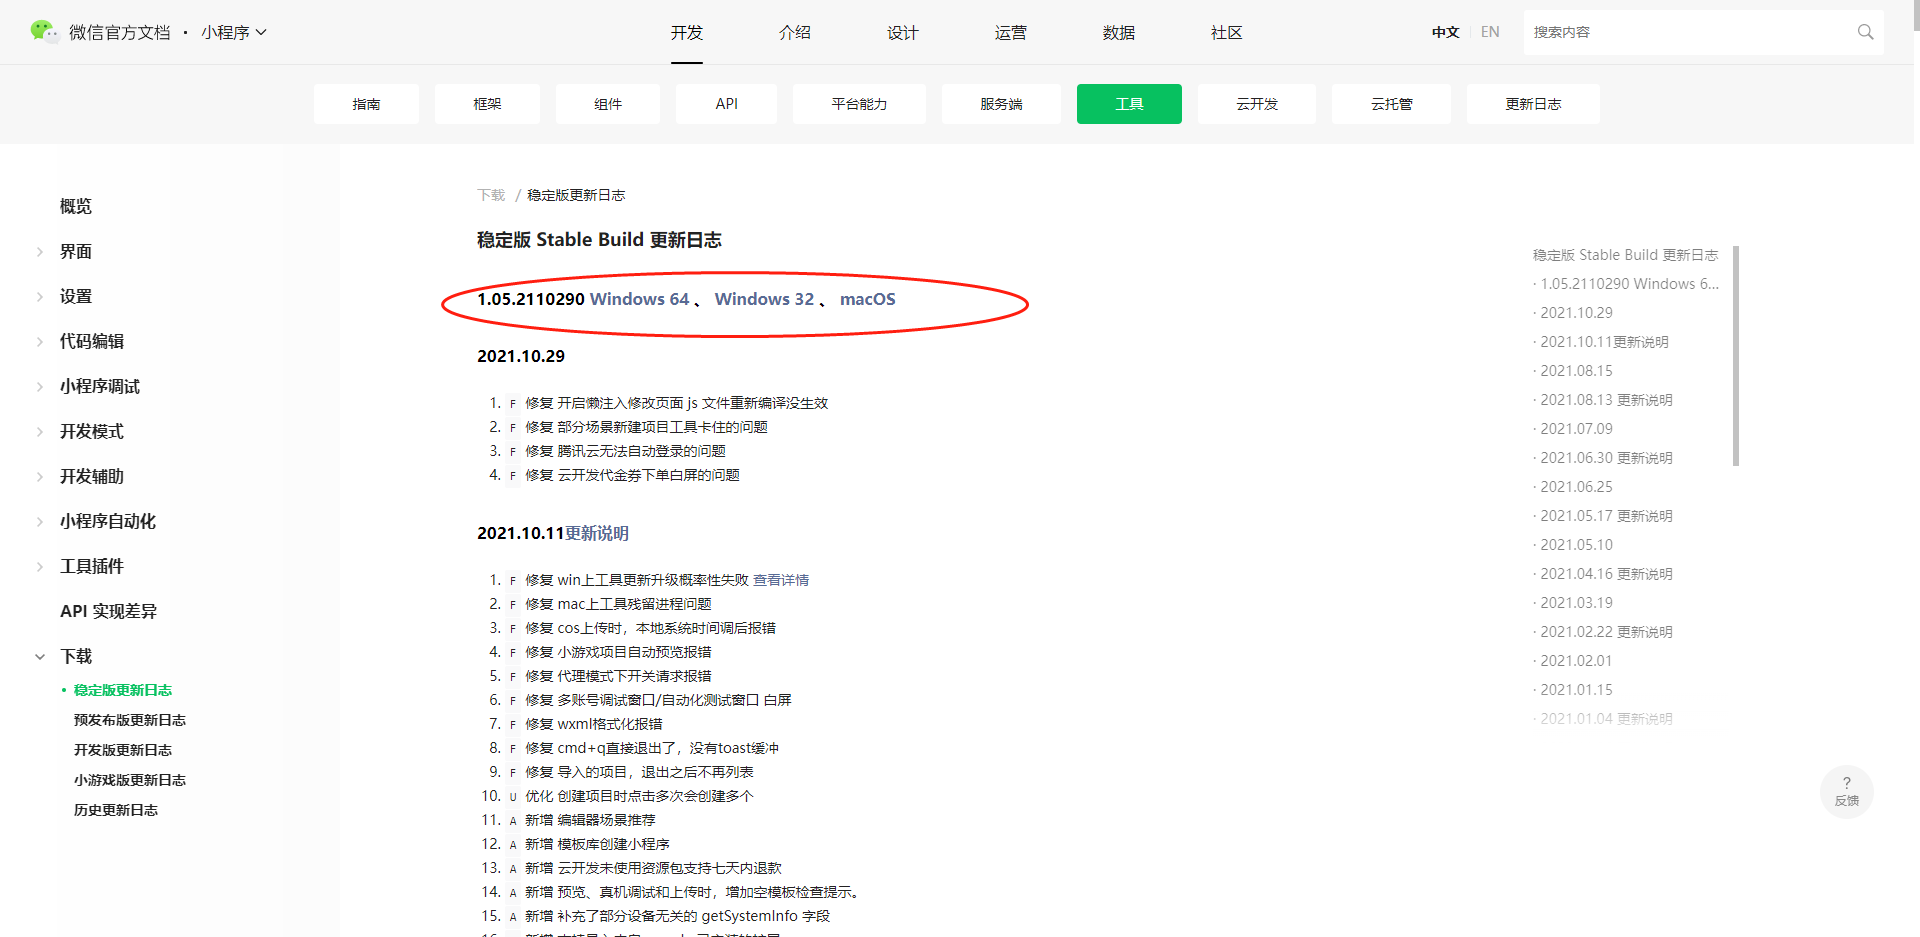The width and height of the screenshot is (1920, 937).
Task: Open the 社区 top navigation tab
Action: tap(1227, 32)
